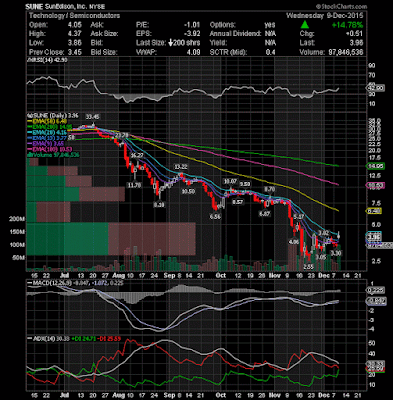393x400 pixels.
Task: Click the EPS value -3.92
Action: coord(191,34)
